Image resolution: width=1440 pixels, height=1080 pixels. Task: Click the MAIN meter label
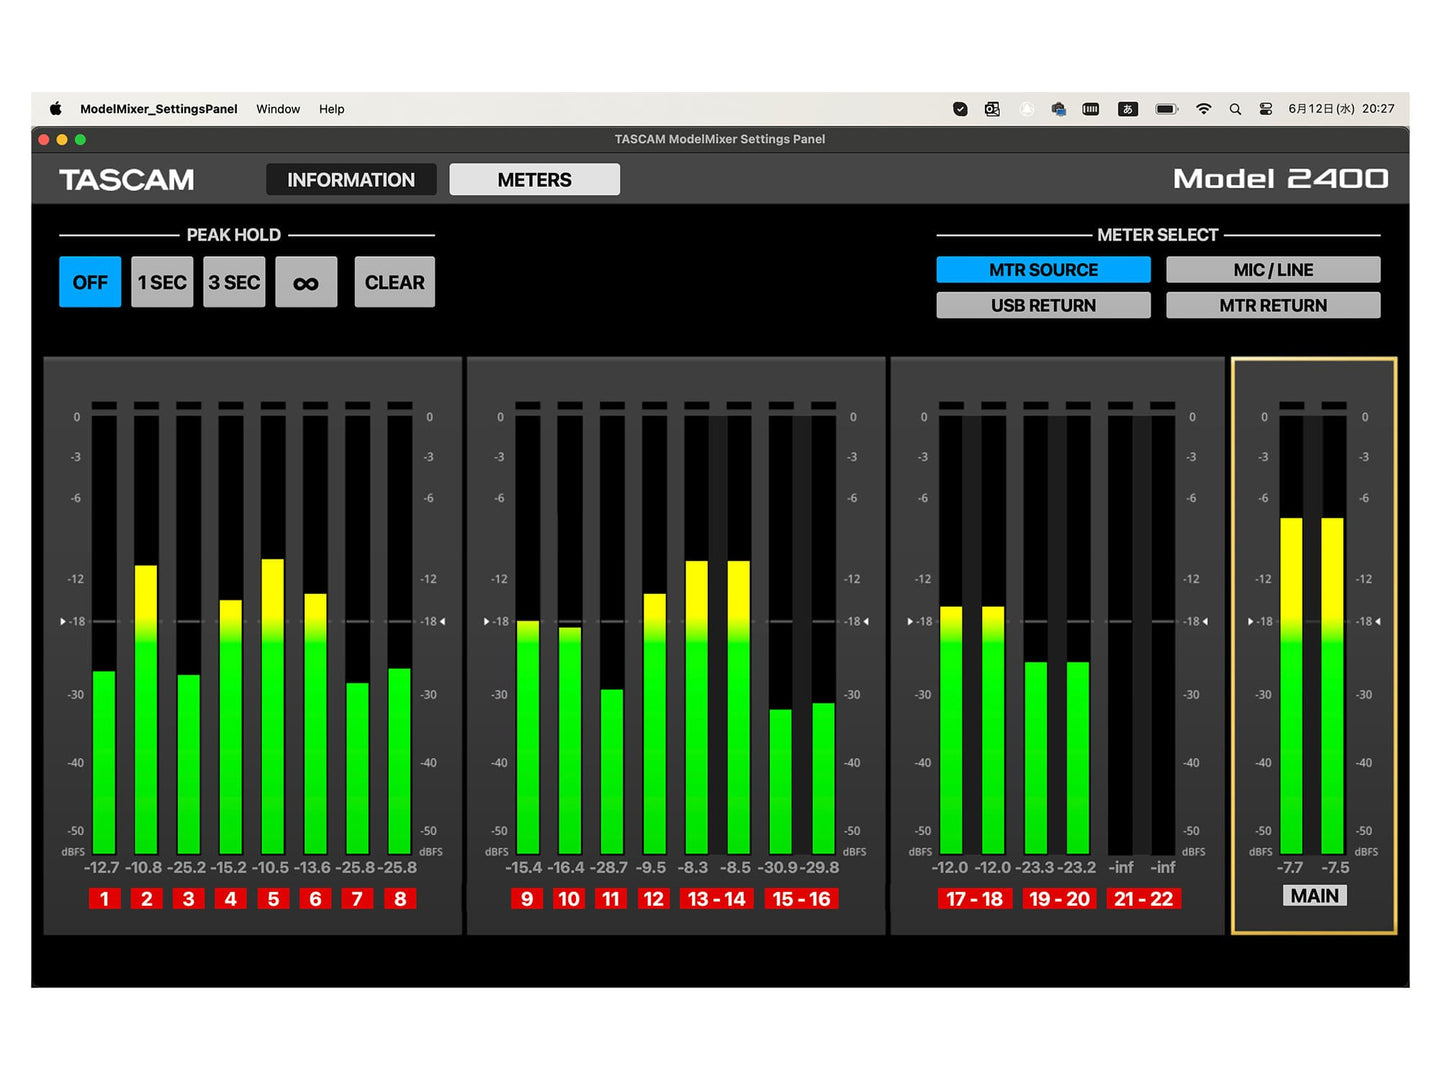pos(1314,896)
